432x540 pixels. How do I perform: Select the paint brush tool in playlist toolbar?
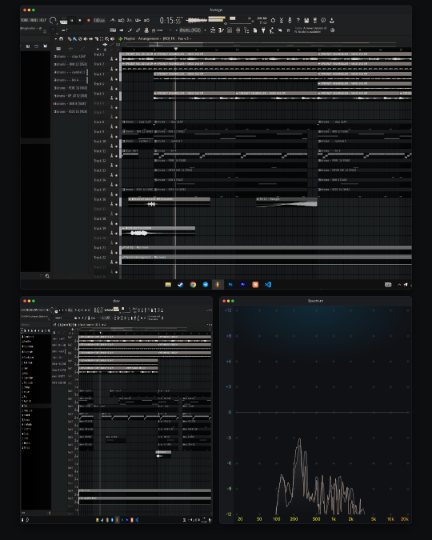point(74,39)
